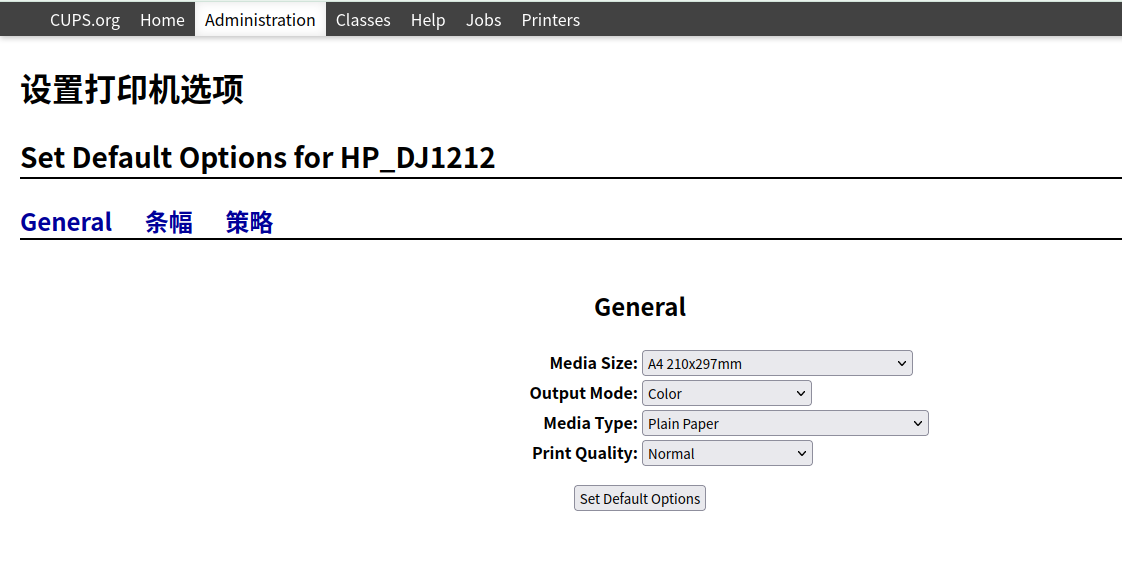Viewport: 1122px width, 583px height.
Task: Click the 'Print Quality:' field label
Action: pyautogui.click(x=584, y=454)
